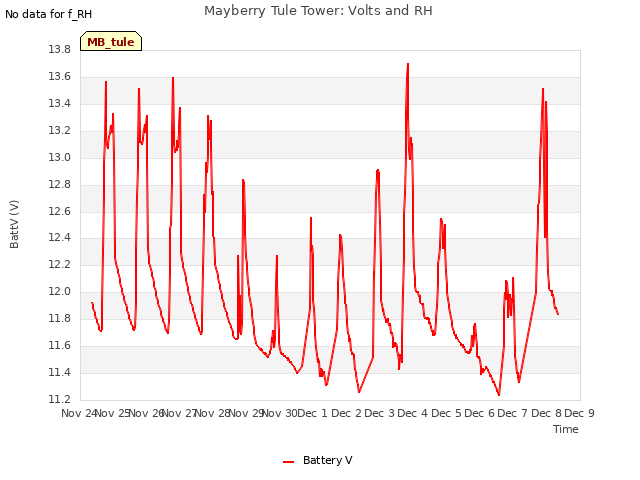Click the Nov 26 x-axis date label

146,413
